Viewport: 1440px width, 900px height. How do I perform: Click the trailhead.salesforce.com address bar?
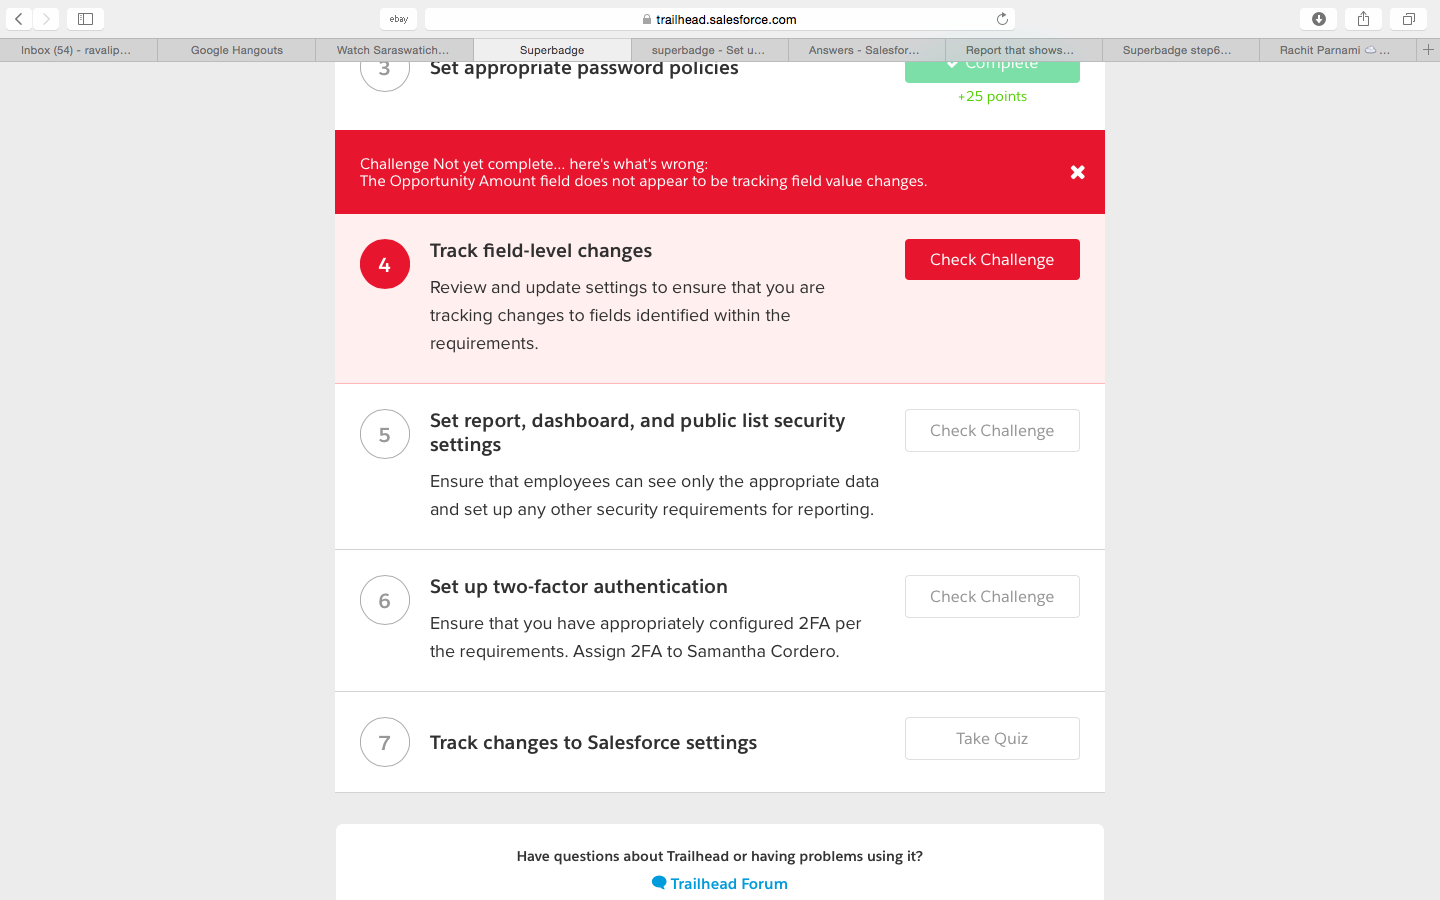tap(720, 19)
